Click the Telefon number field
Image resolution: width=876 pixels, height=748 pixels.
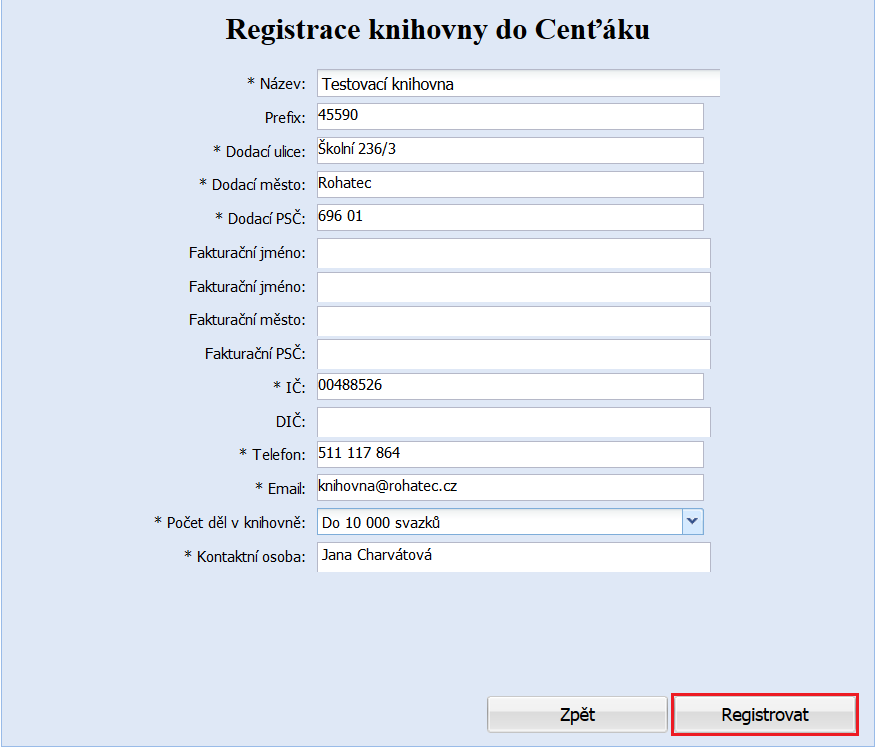[x=510, y=454]
